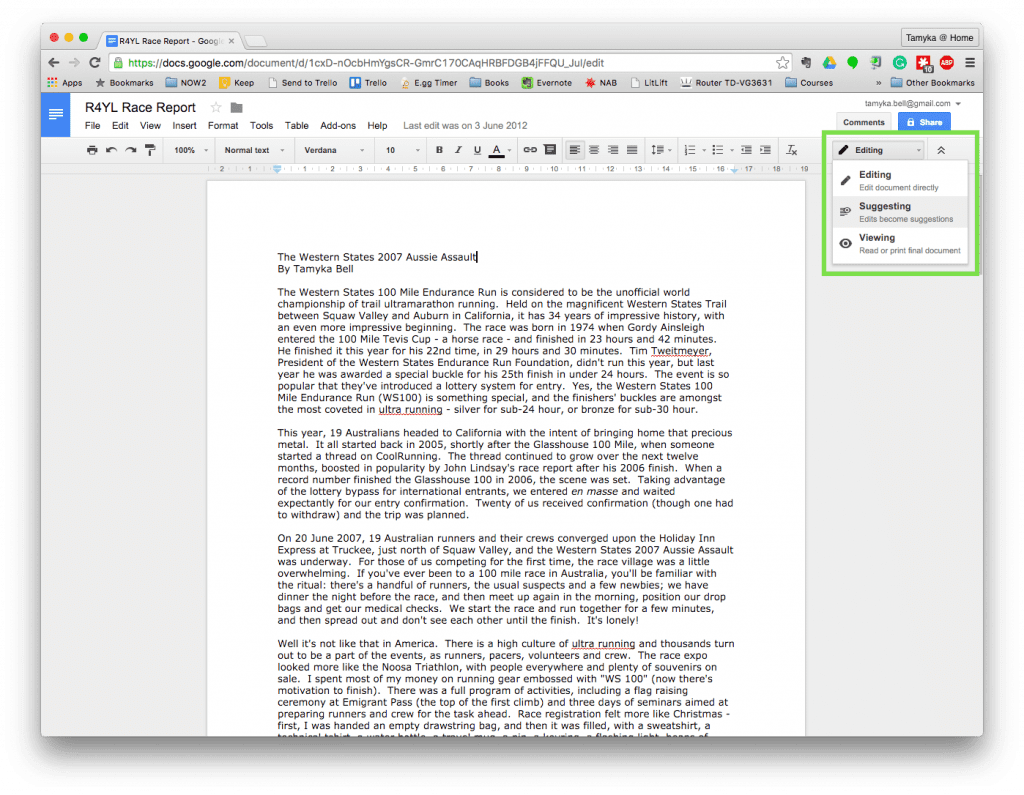
Task: Open the Other Bookmarks folder
Action: coord(933,83)
